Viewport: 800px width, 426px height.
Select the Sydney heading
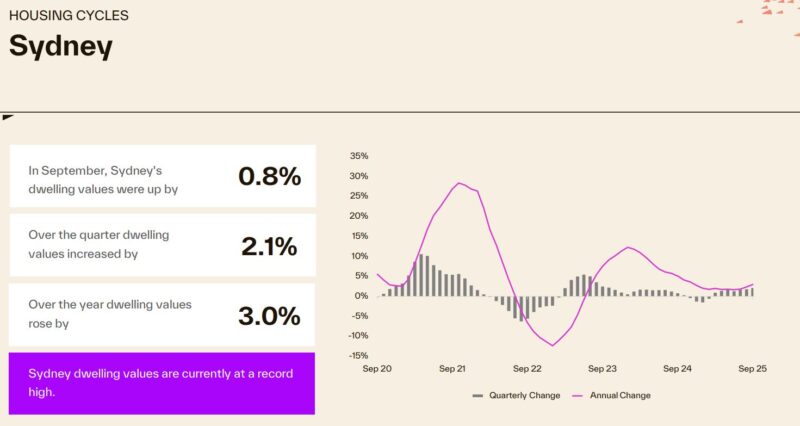click(x=61, y=46)
